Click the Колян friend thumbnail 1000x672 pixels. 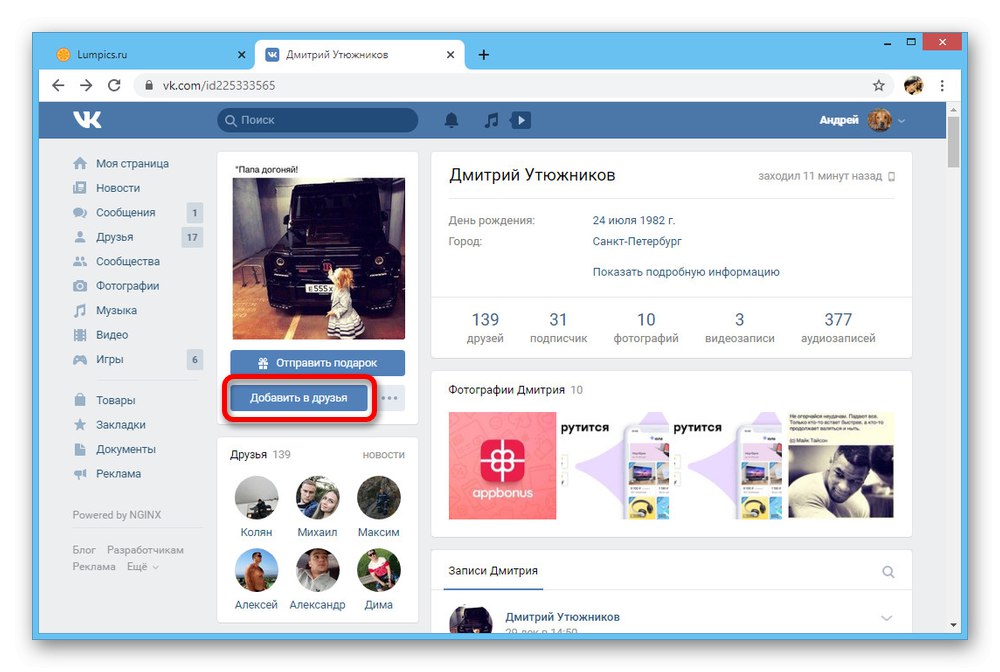[x=256, y=497]
